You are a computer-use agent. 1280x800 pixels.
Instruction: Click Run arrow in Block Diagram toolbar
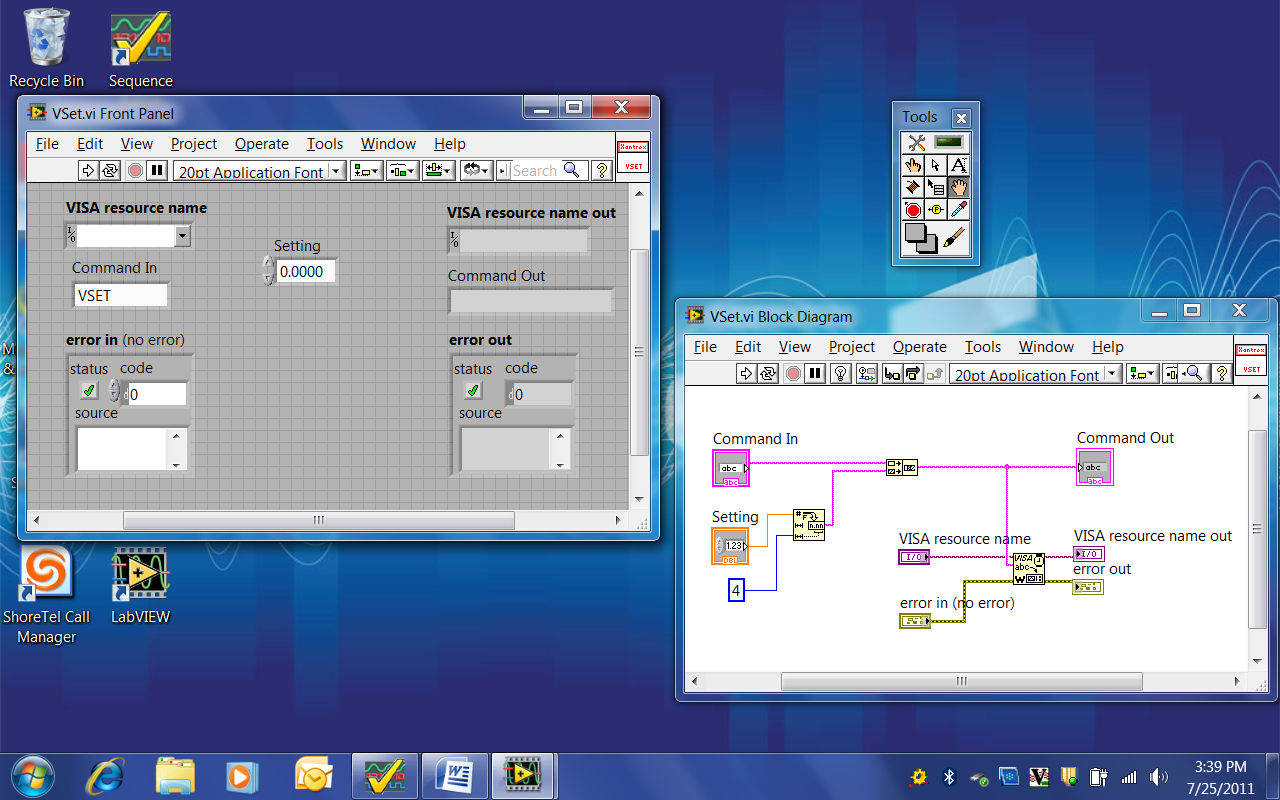[x=745, y=374]
